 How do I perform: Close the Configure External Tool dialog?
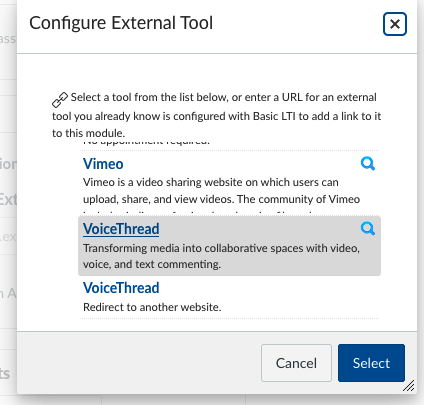coord(395,24)
